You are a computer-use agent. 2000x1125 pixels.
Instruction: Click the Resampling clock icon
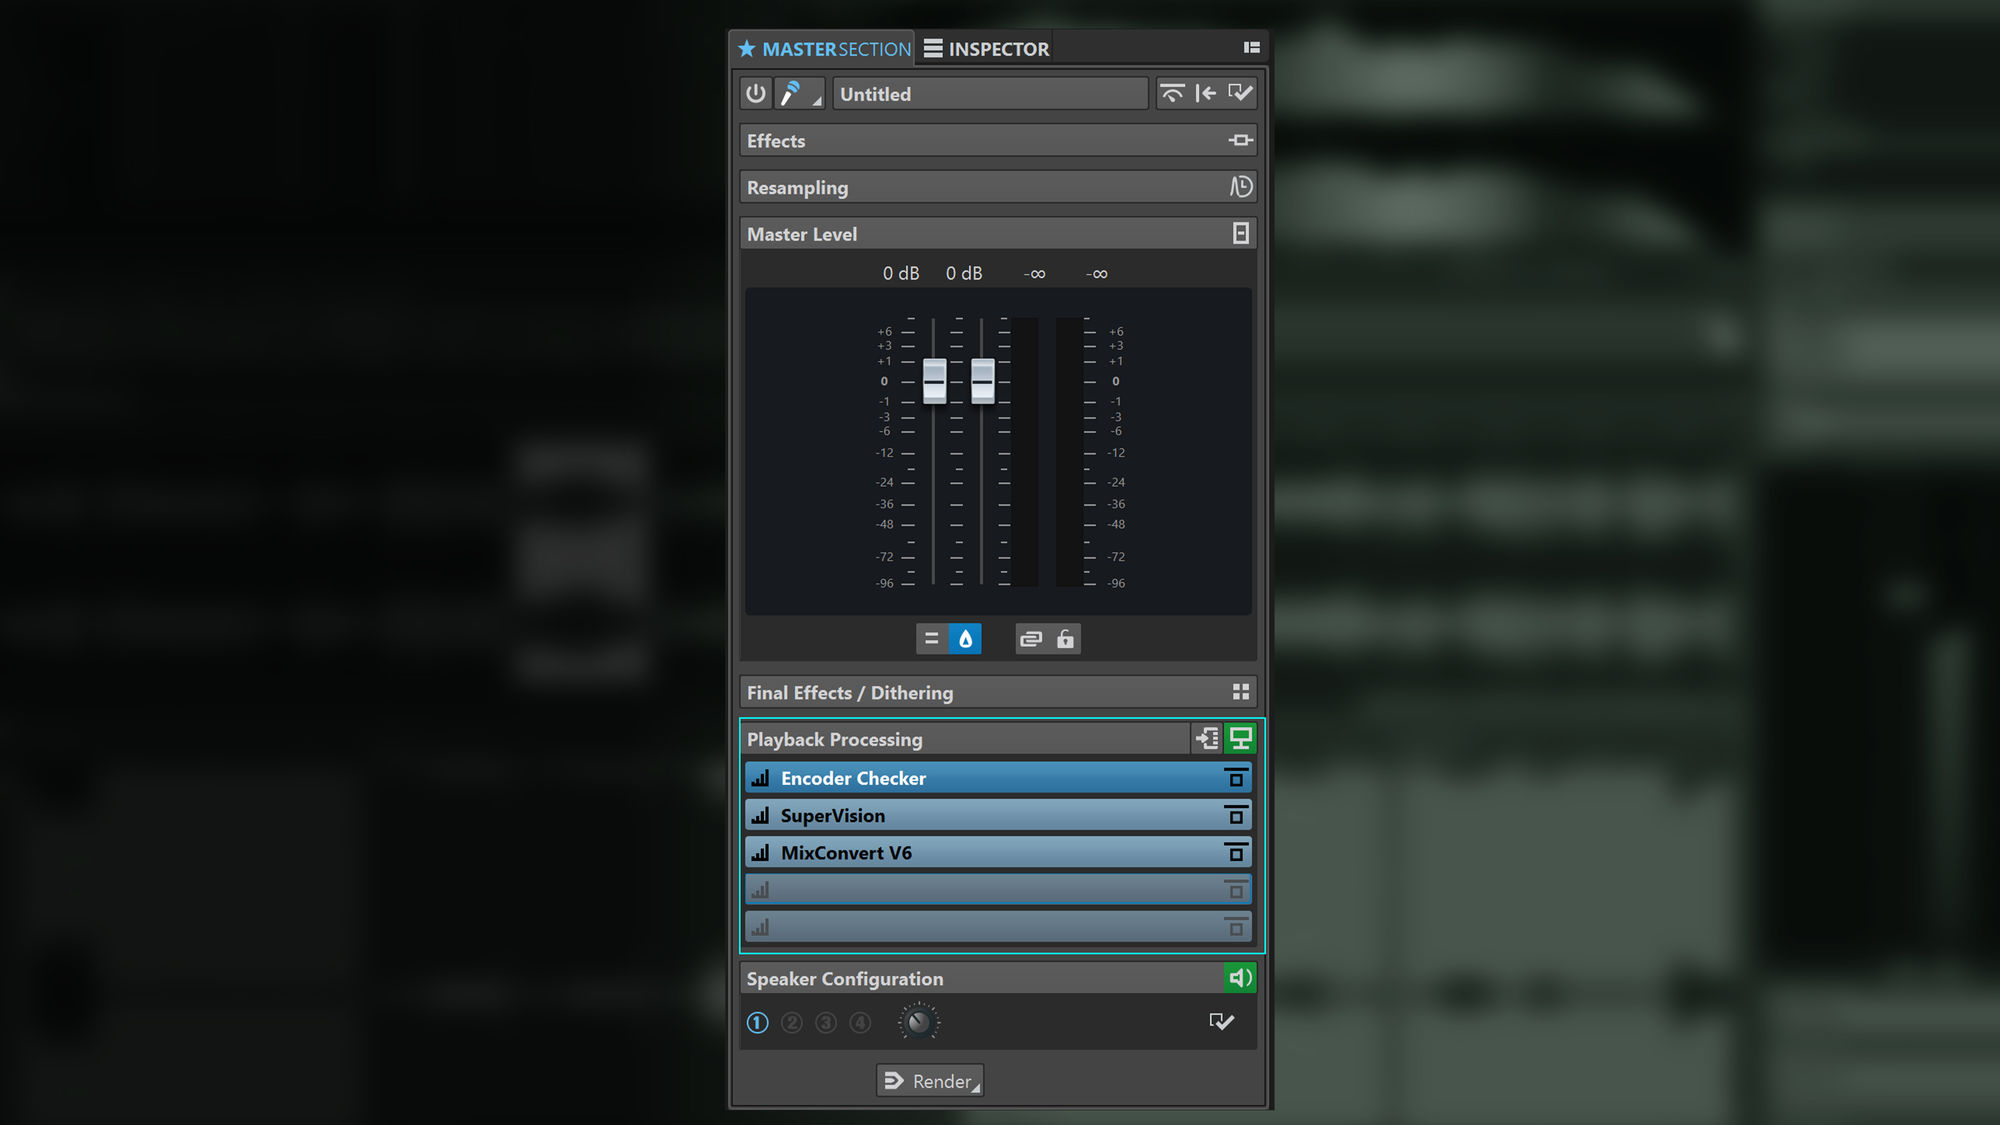[x=1239, y=186]
